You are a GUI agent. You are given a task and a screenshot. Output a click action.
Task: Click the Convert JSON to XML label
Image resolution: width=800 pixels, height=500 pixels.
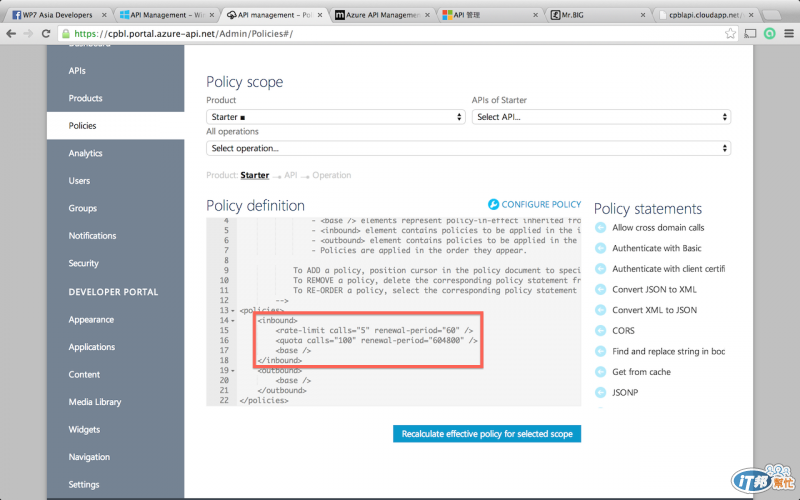(654, 289)
